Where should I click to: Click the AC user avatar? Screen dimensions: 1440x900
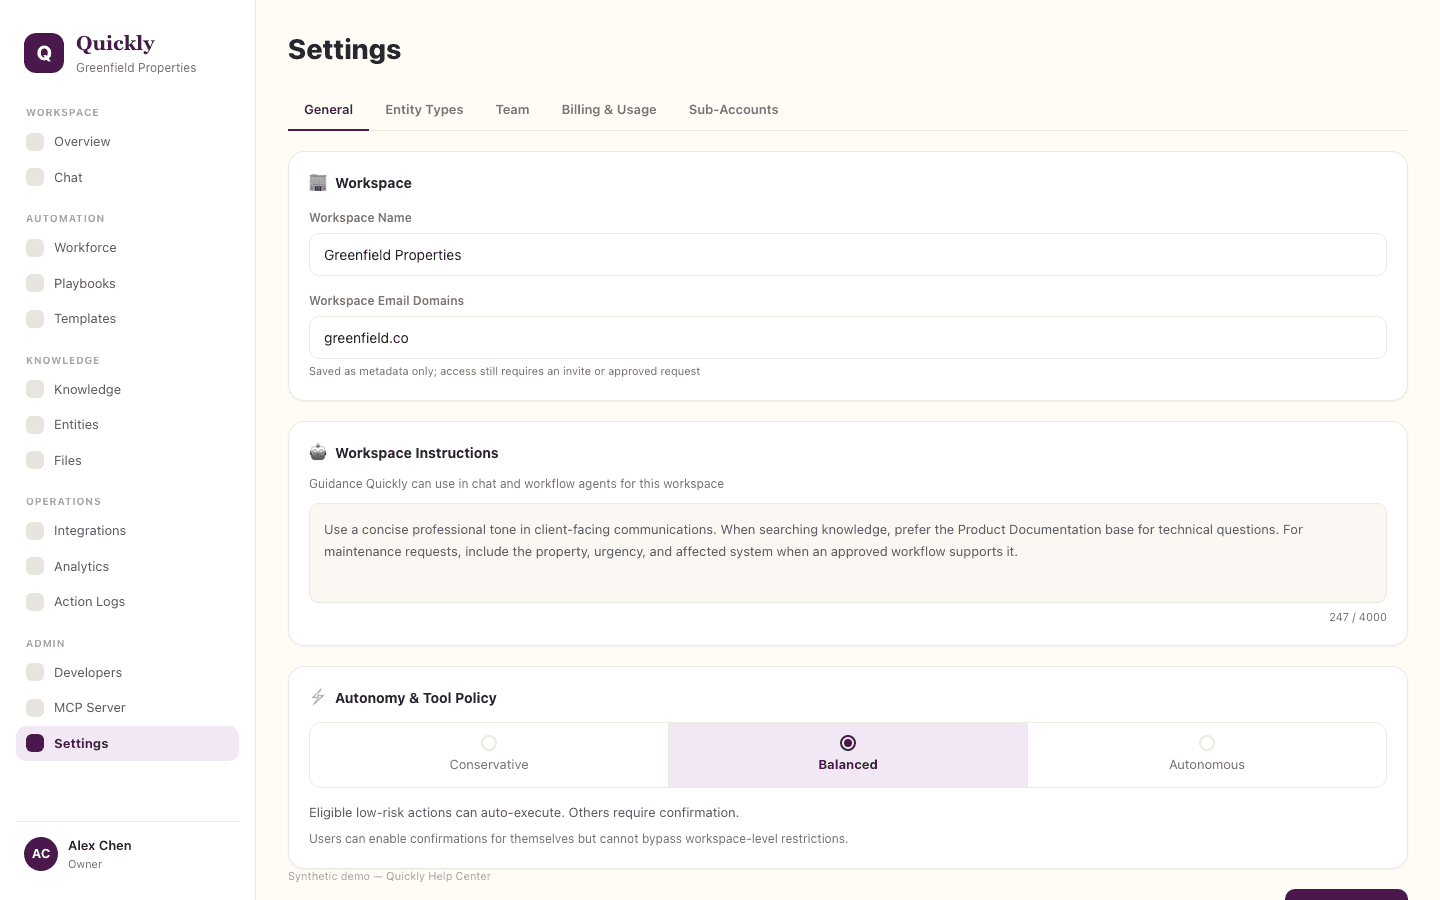tap(41, 854)
